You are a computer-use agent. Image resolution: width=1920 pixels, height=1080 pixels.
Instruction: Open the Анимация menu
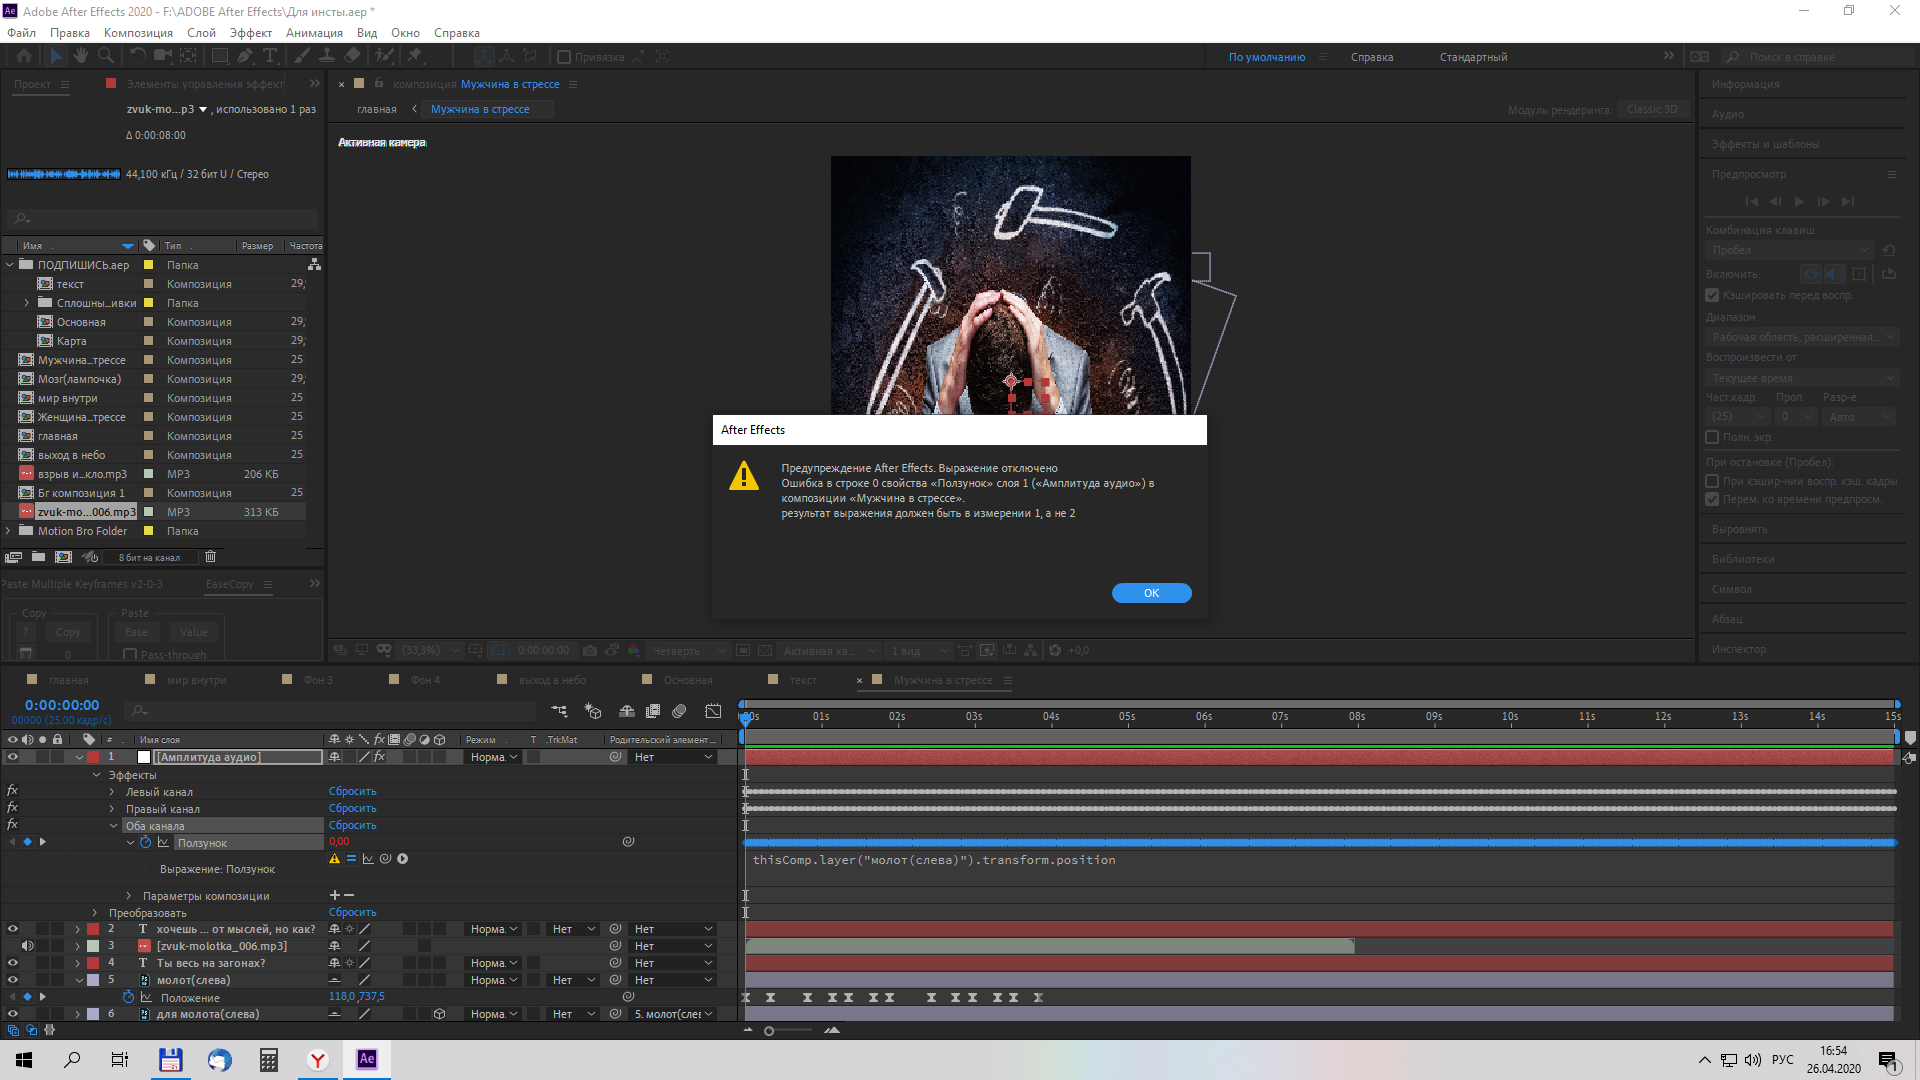314,33
